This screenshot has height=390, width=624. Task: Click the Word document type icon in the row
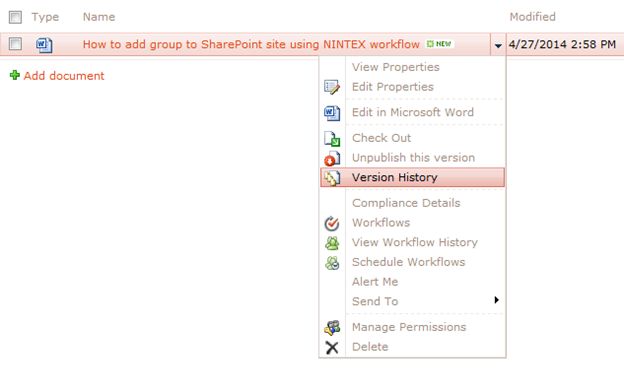tap(44, 45)
